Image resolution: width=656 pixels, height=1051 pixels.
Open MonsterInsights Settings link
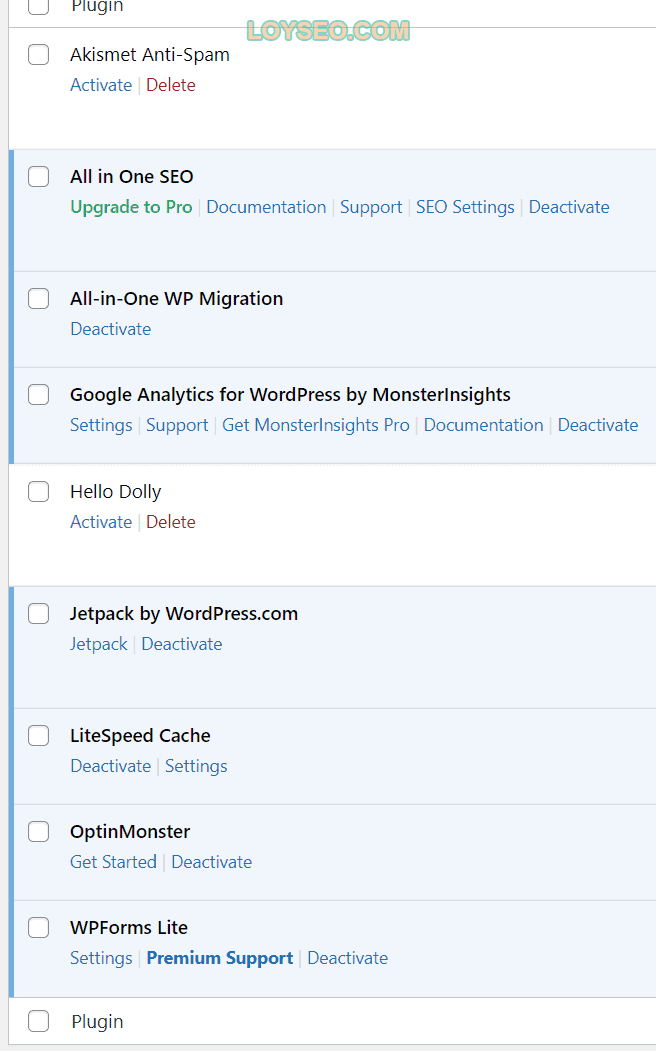click(101, 425)
